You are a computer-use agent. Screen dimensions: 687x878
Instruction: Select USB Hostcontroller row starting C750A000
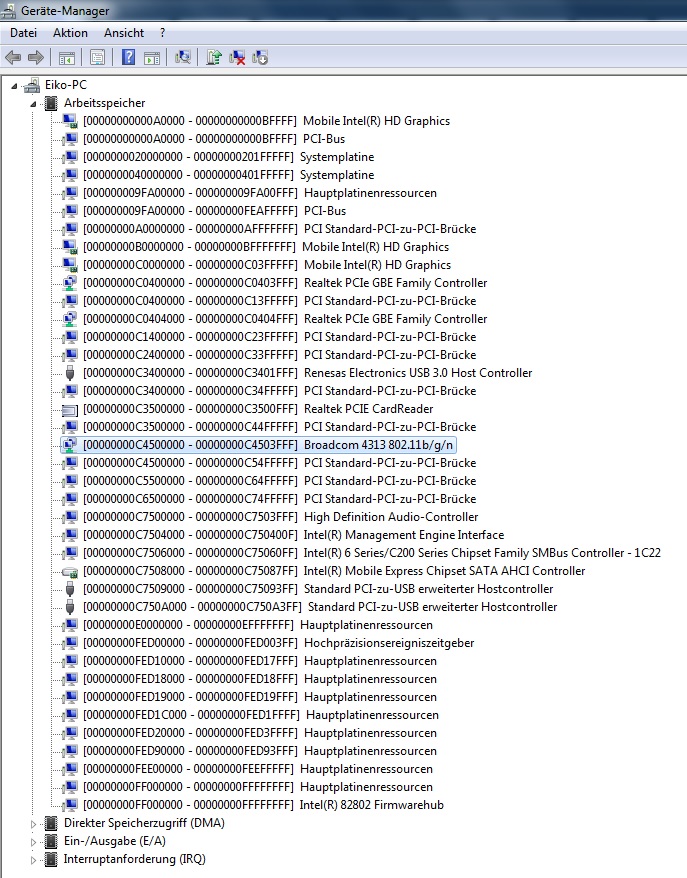click(x=320, y=607)
